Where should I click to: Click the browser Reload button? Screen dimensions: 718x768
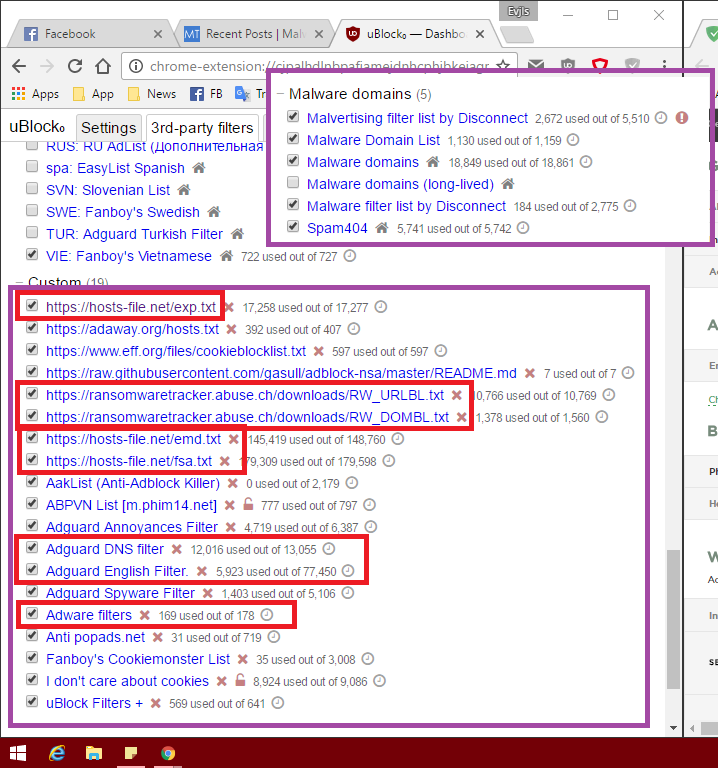tap(74, 66)
